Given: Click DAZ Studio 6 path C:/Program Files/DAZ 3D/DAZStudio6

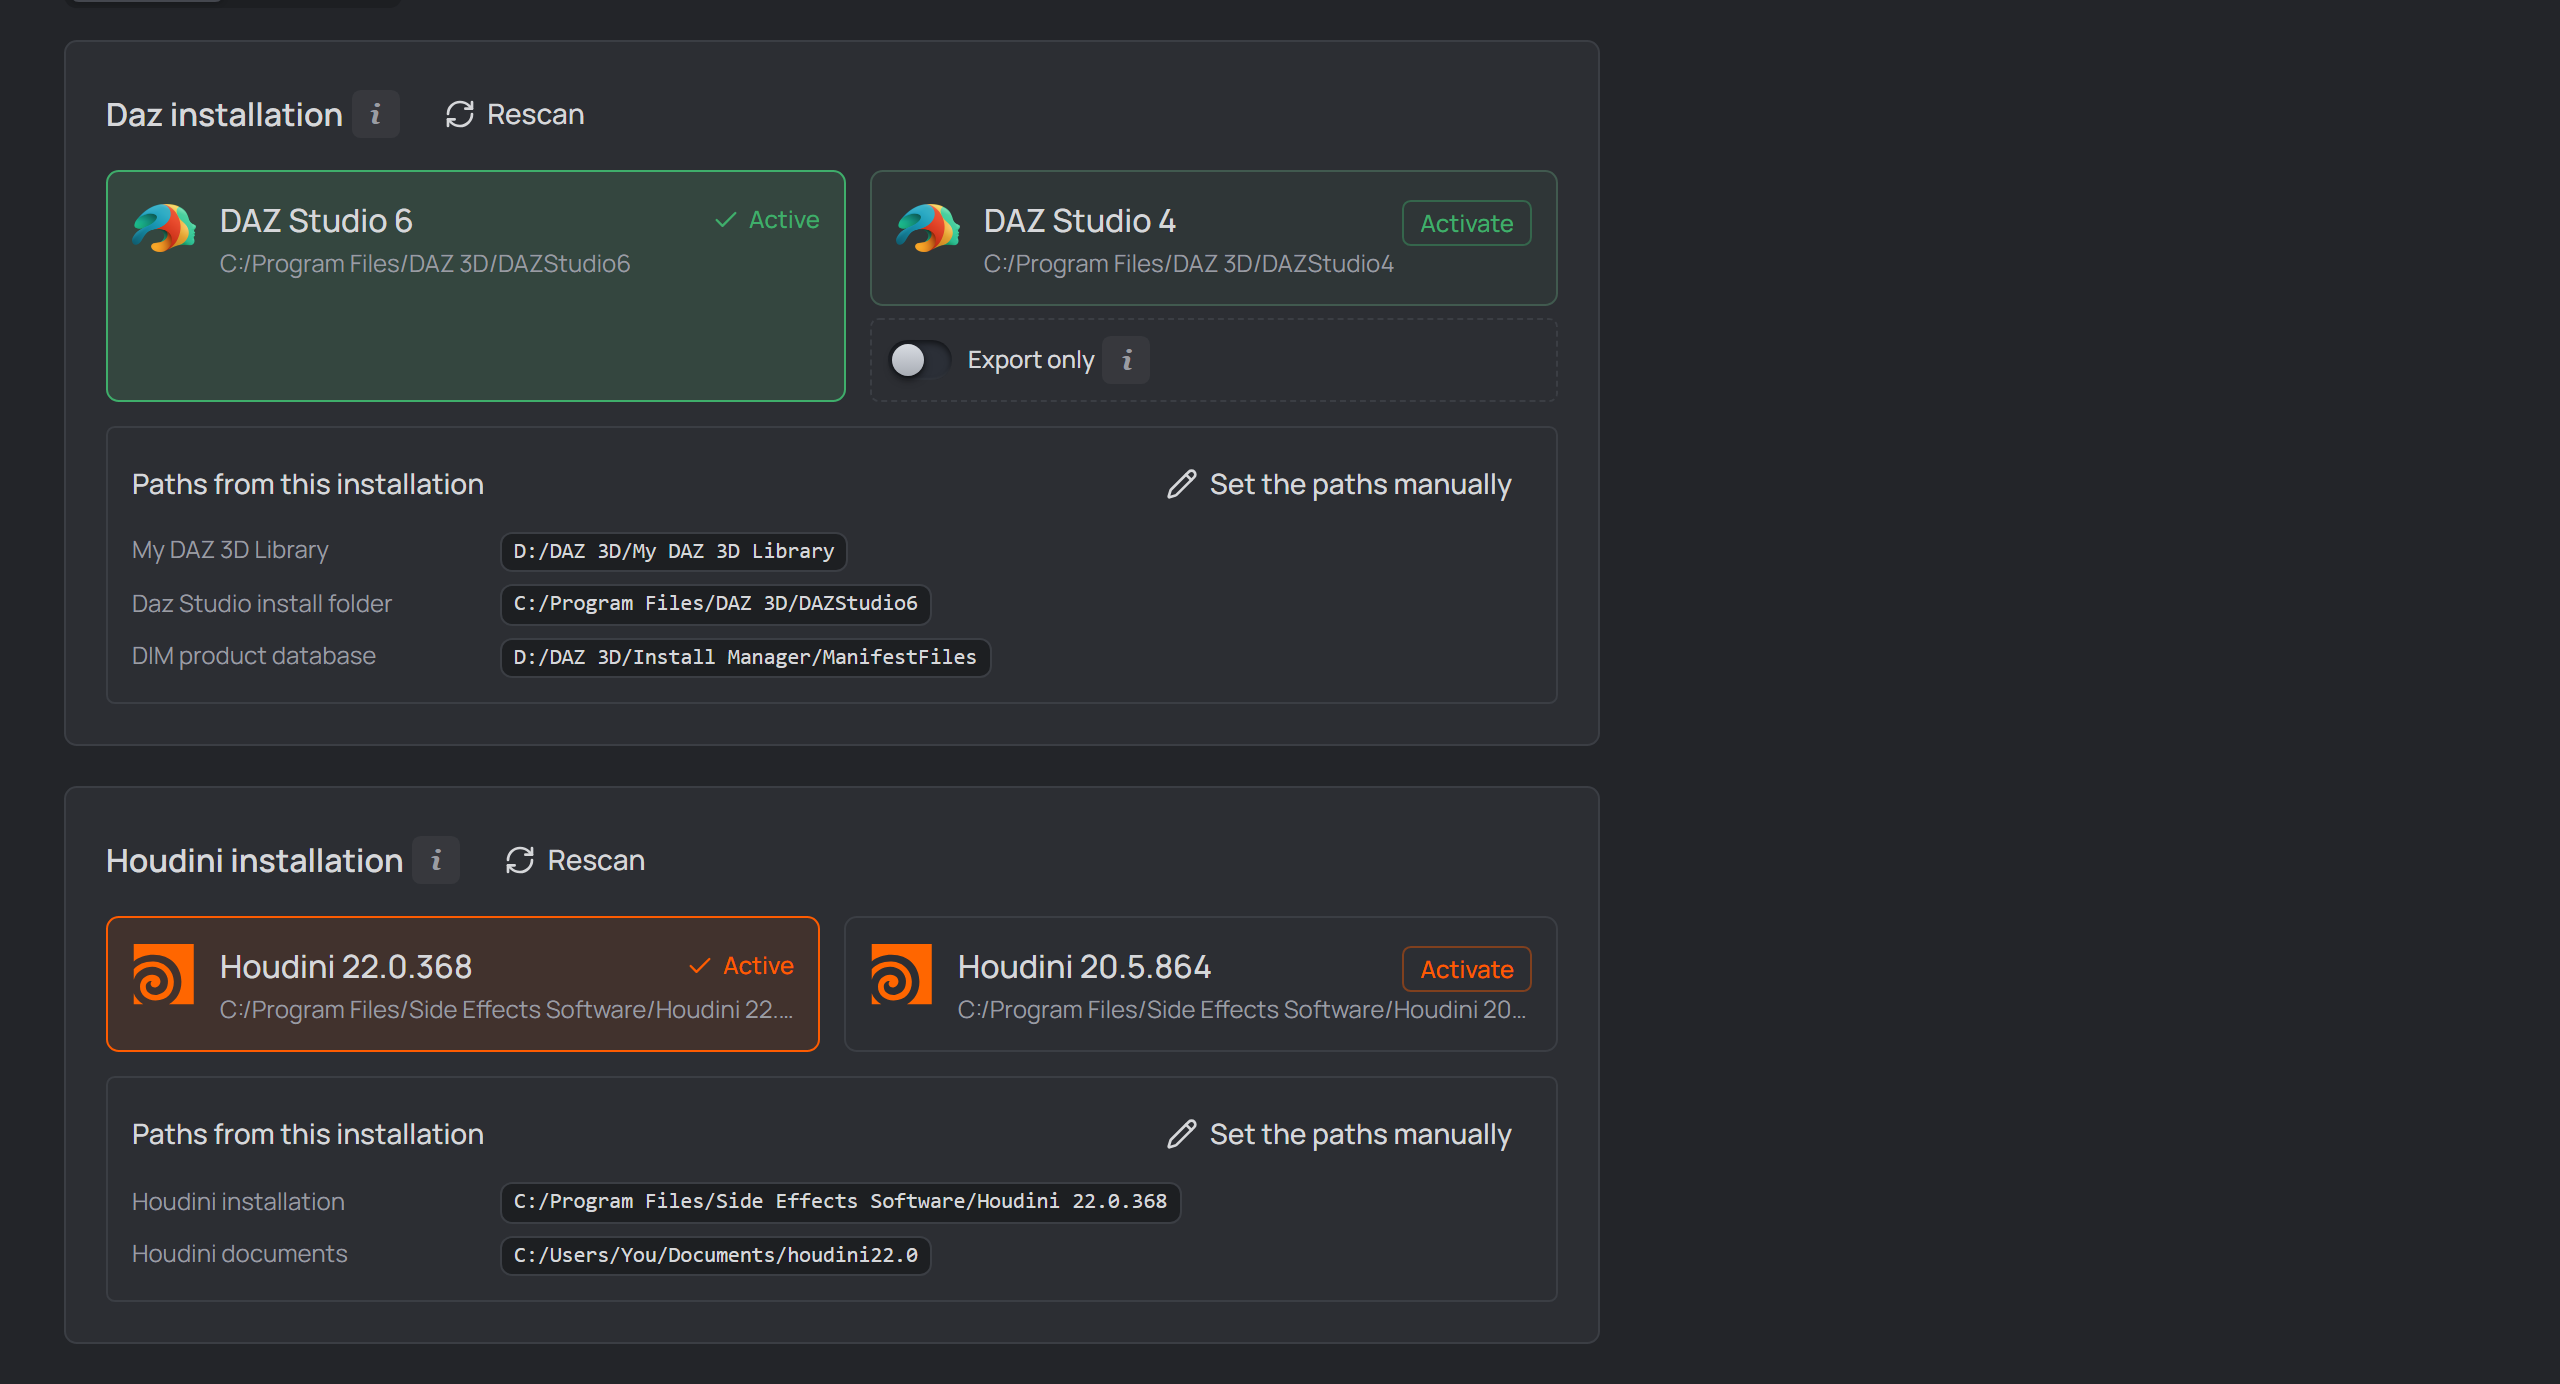Looking at the screenshot, I should pos(425,264).
